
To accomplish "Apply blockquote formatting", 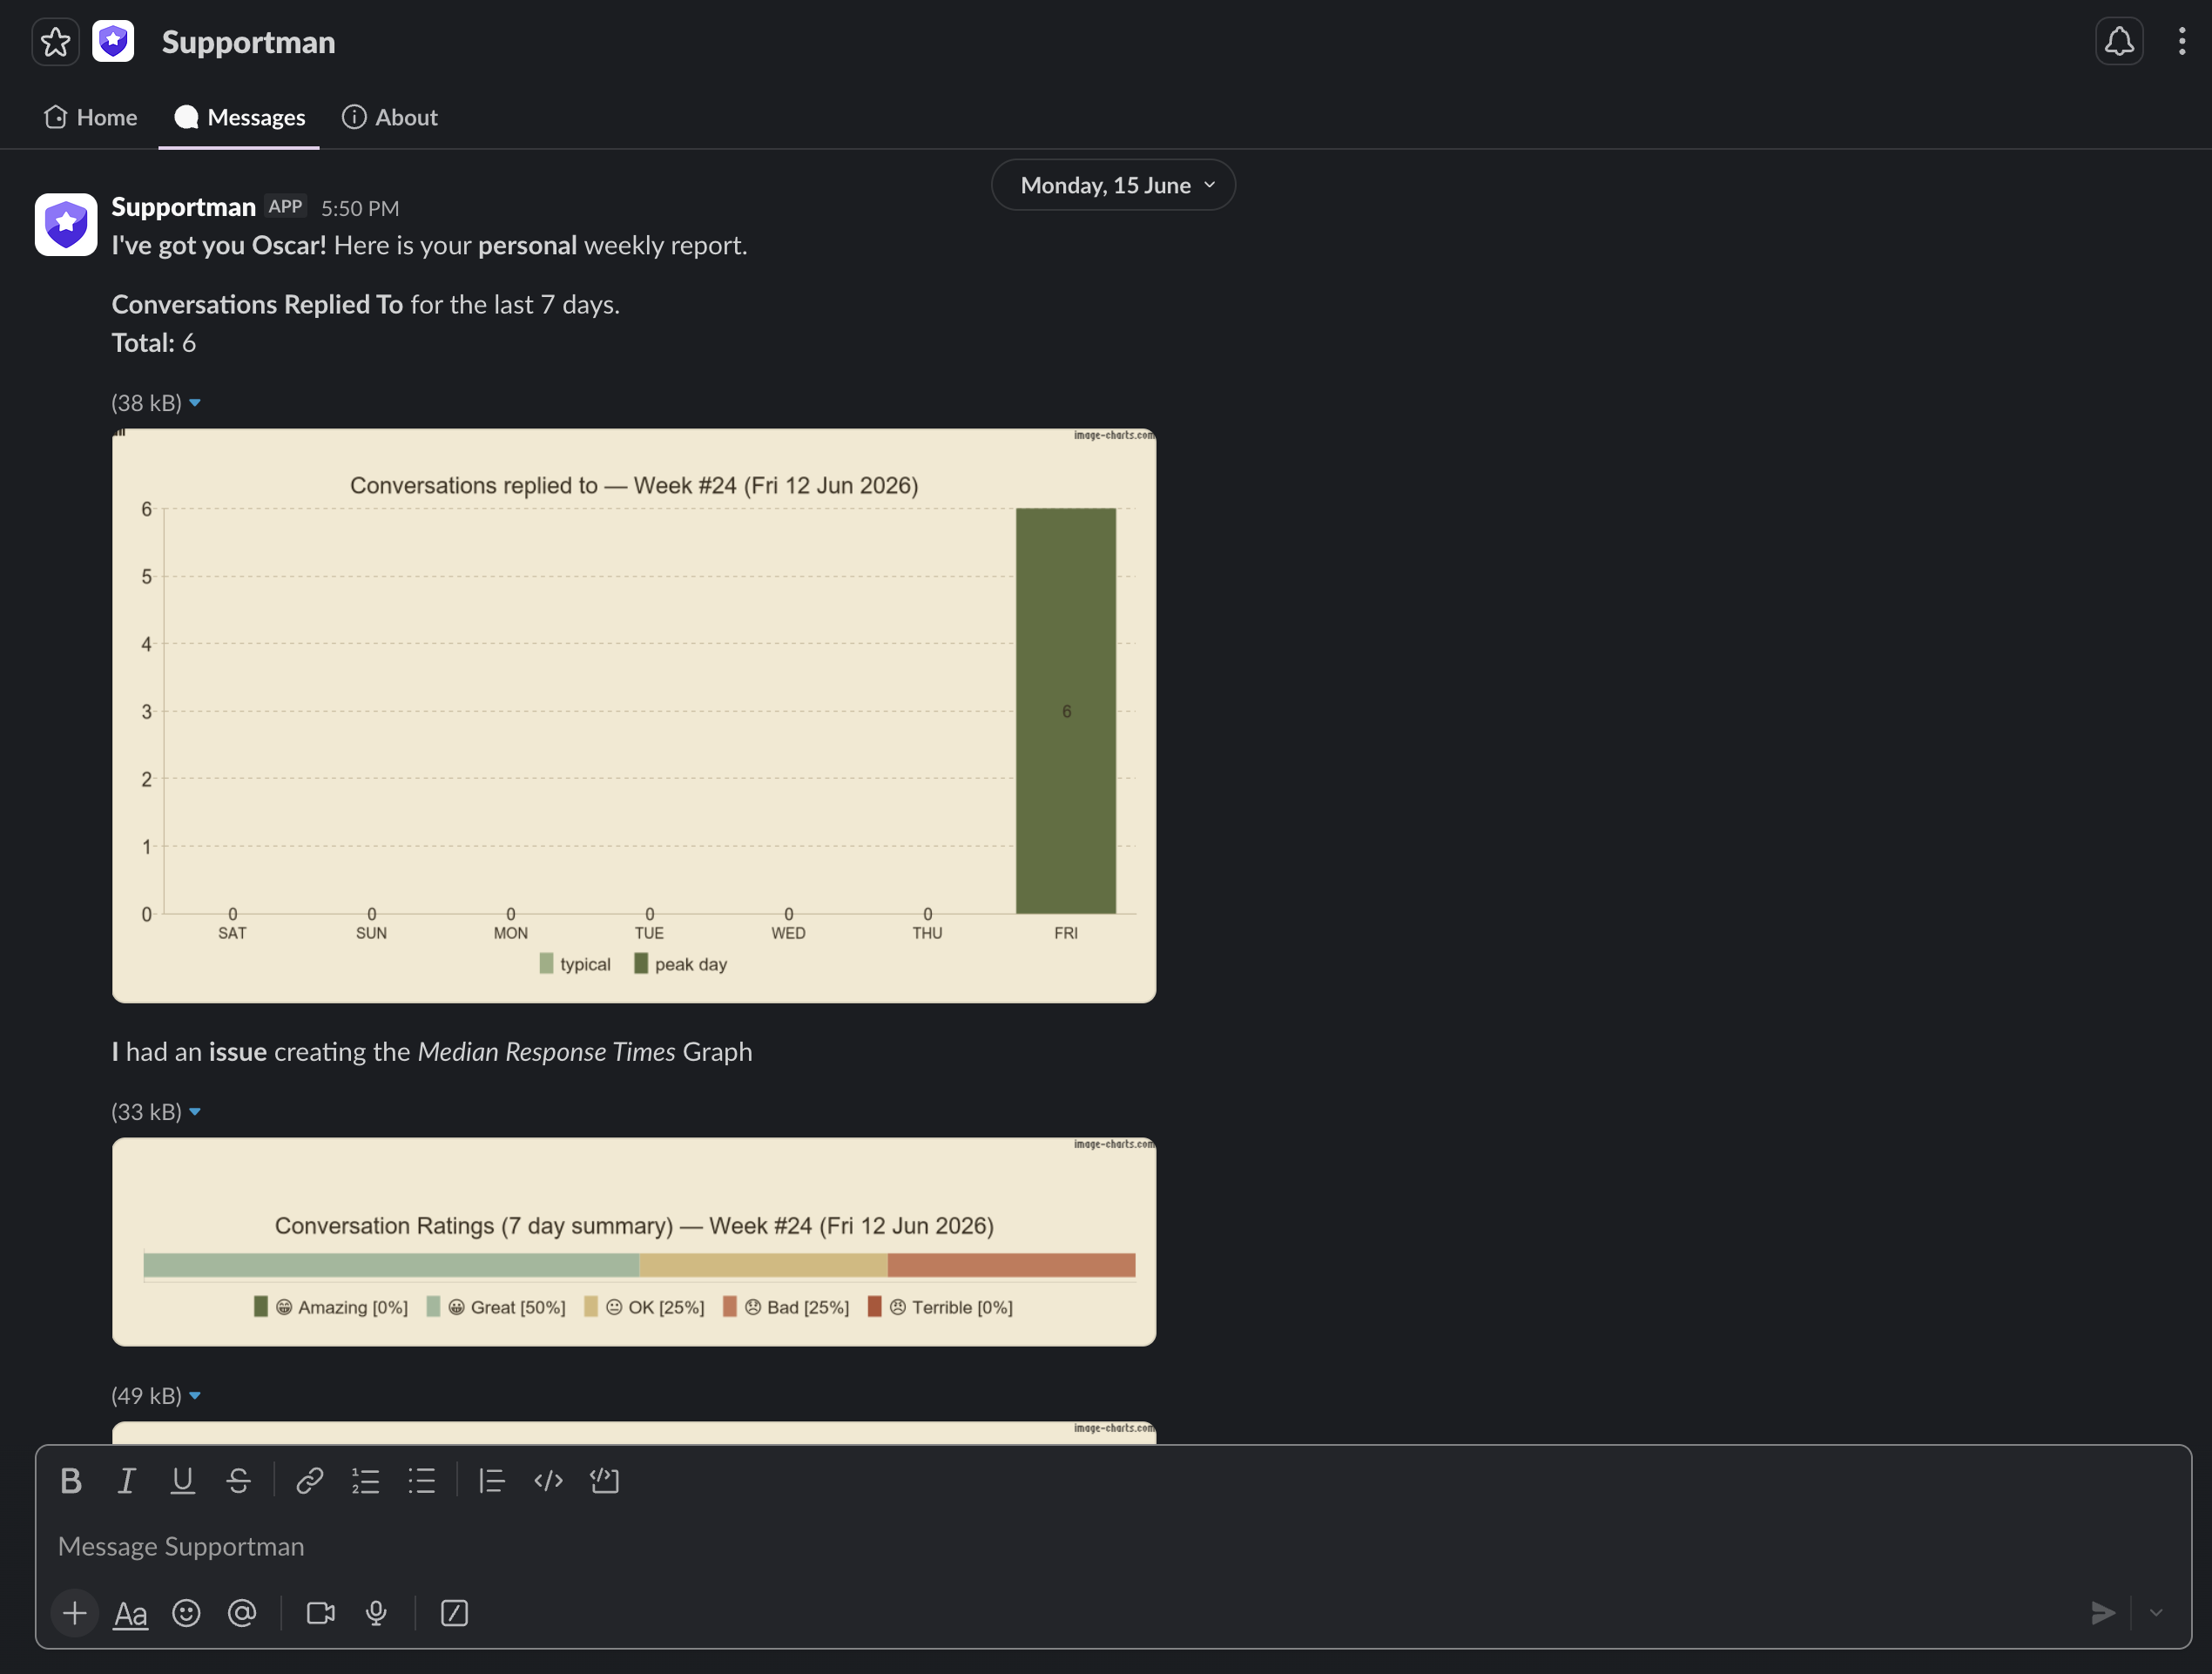I will coord(491,1481).
